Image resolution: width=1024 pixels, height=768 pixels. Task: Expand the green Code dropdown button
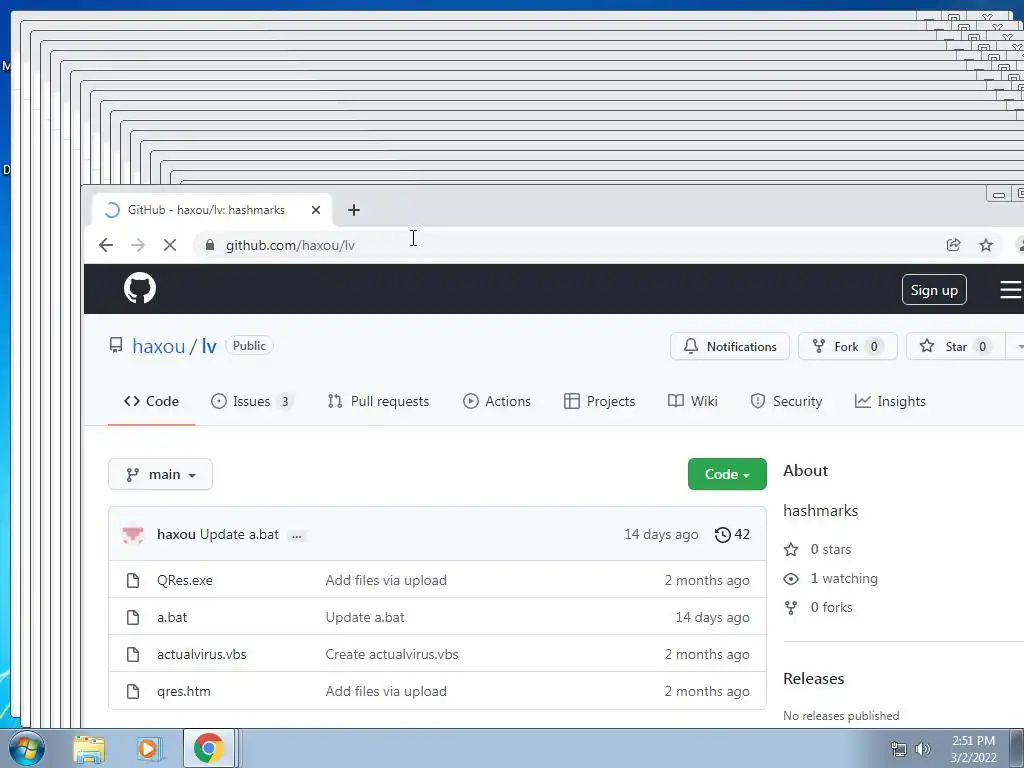coord(727,474)
